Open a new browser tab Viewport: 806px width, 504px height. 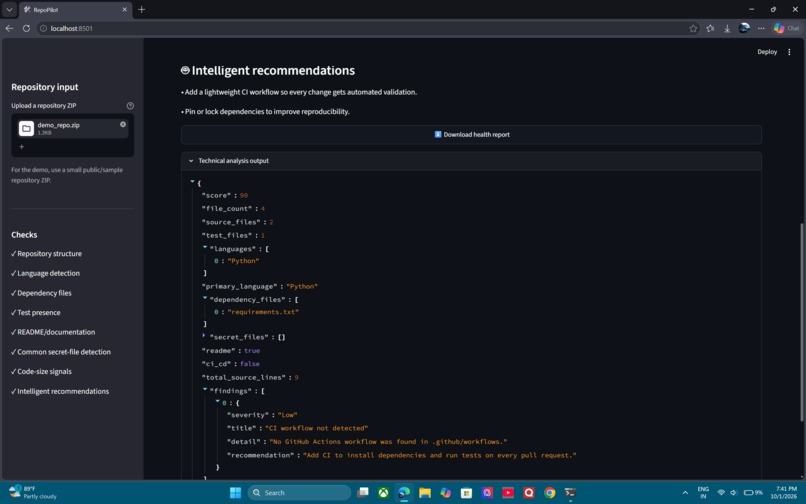coord(141,9)
